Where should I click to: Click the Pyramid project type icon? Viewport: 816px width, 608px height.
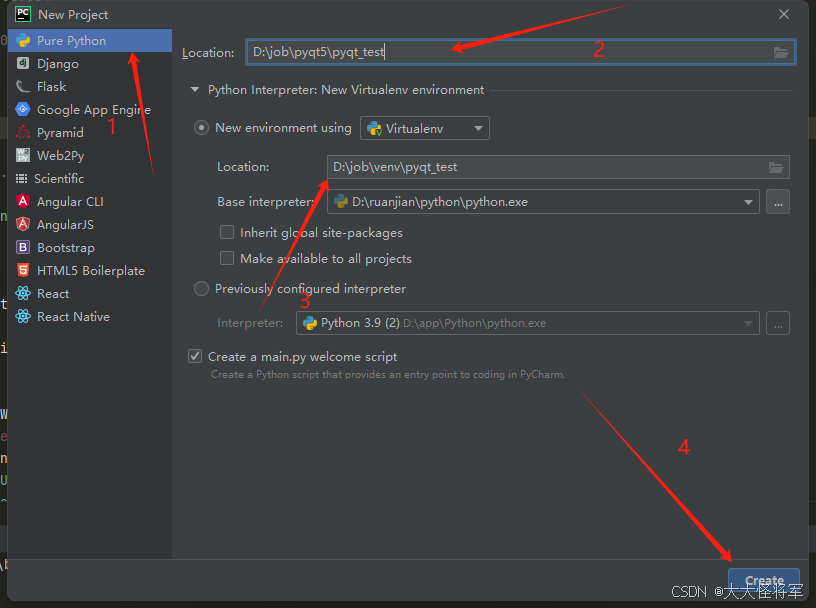click(x=23, y=132)
